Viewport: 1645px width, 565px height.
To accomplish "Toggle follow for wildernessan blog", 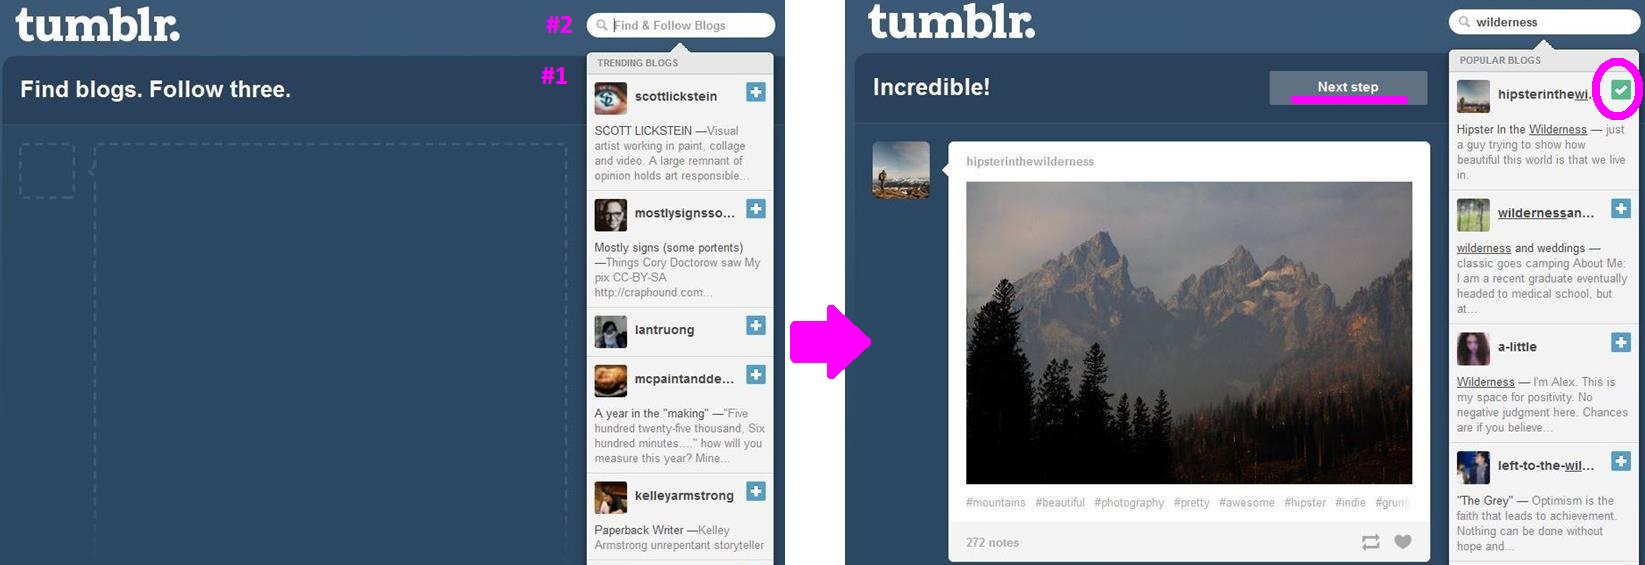I will (1621, 209).
